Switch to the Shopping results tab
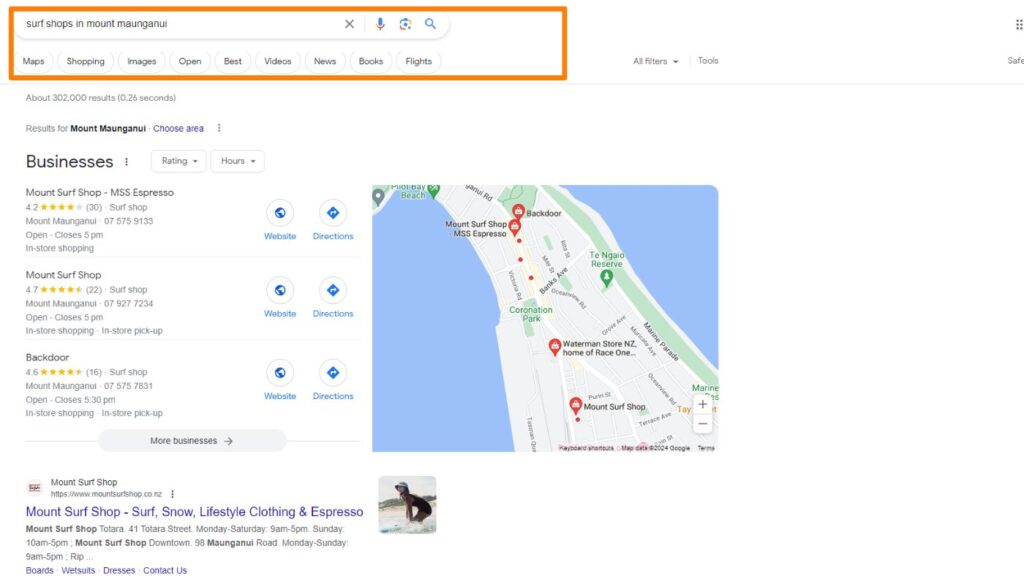 (86, 61)
